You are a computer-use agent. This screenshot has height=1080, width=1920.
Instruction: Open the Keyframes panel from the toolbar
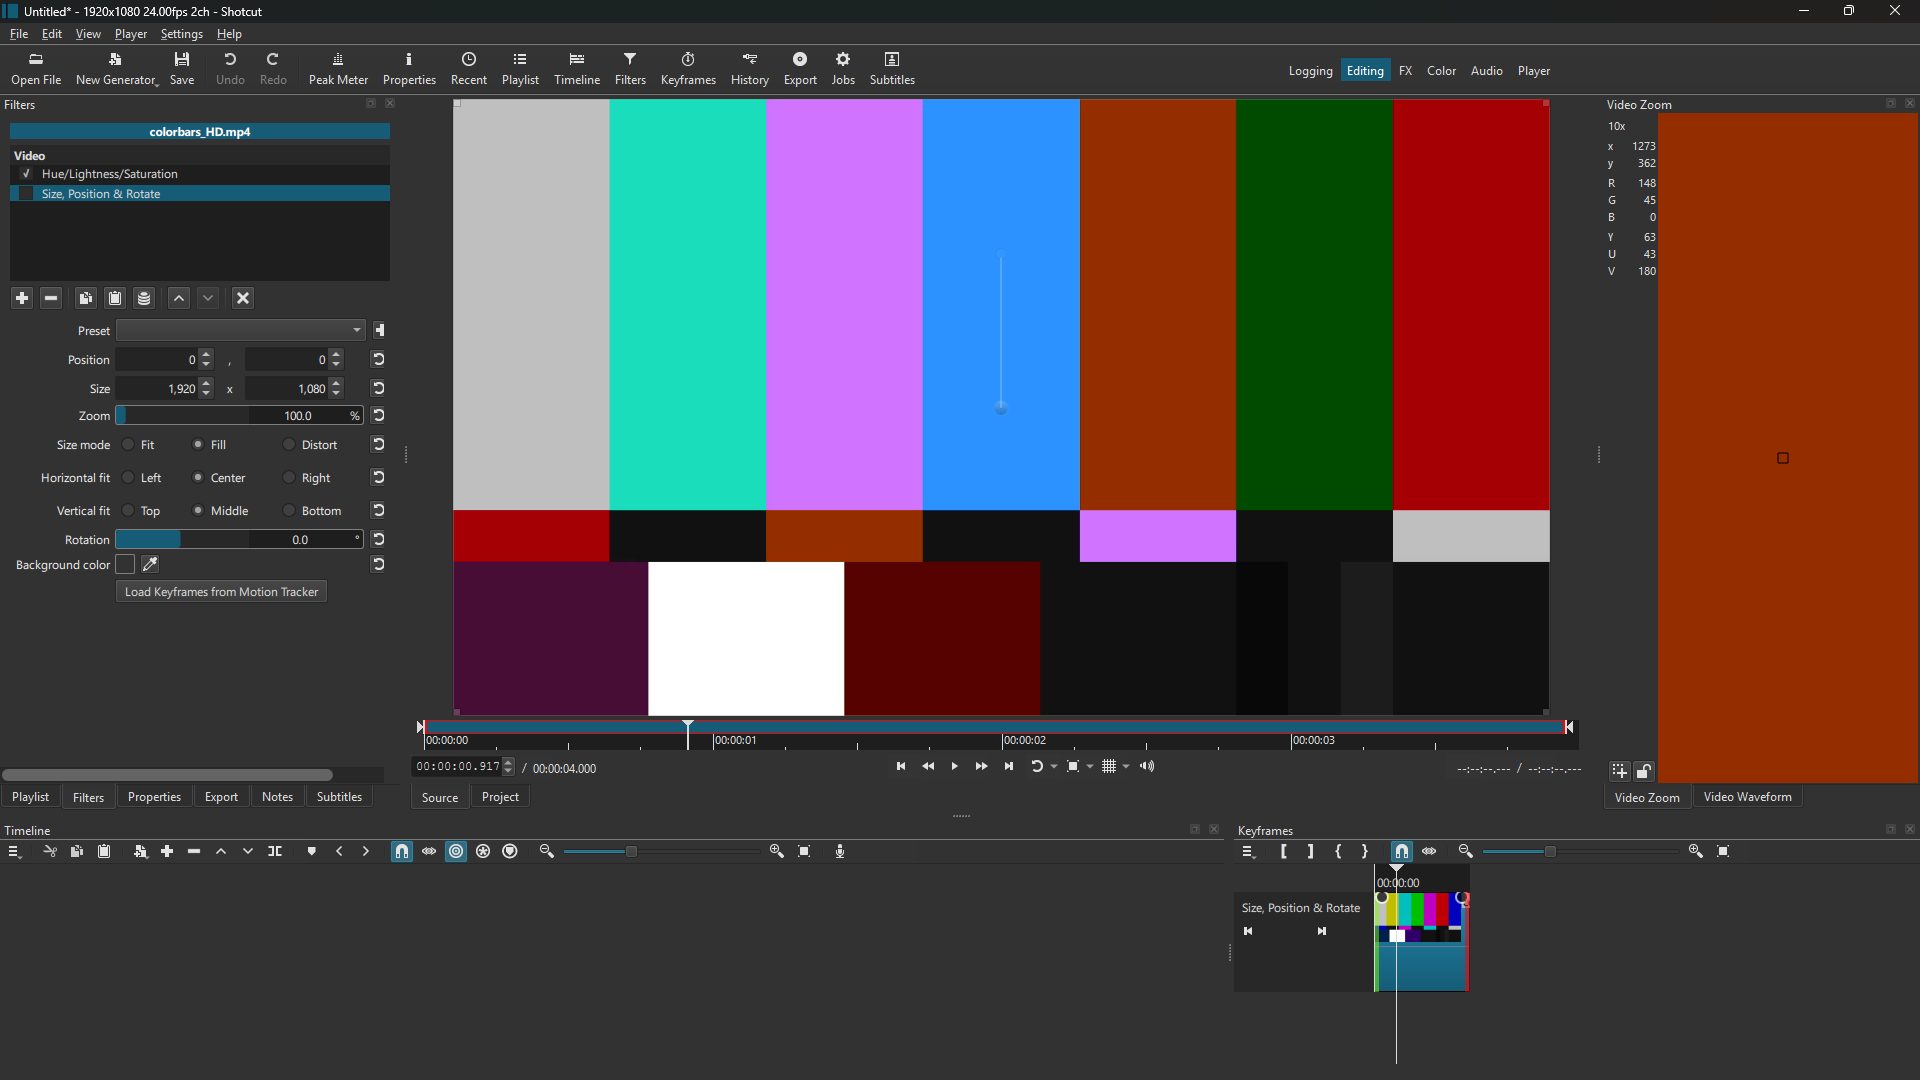[688, 68]
